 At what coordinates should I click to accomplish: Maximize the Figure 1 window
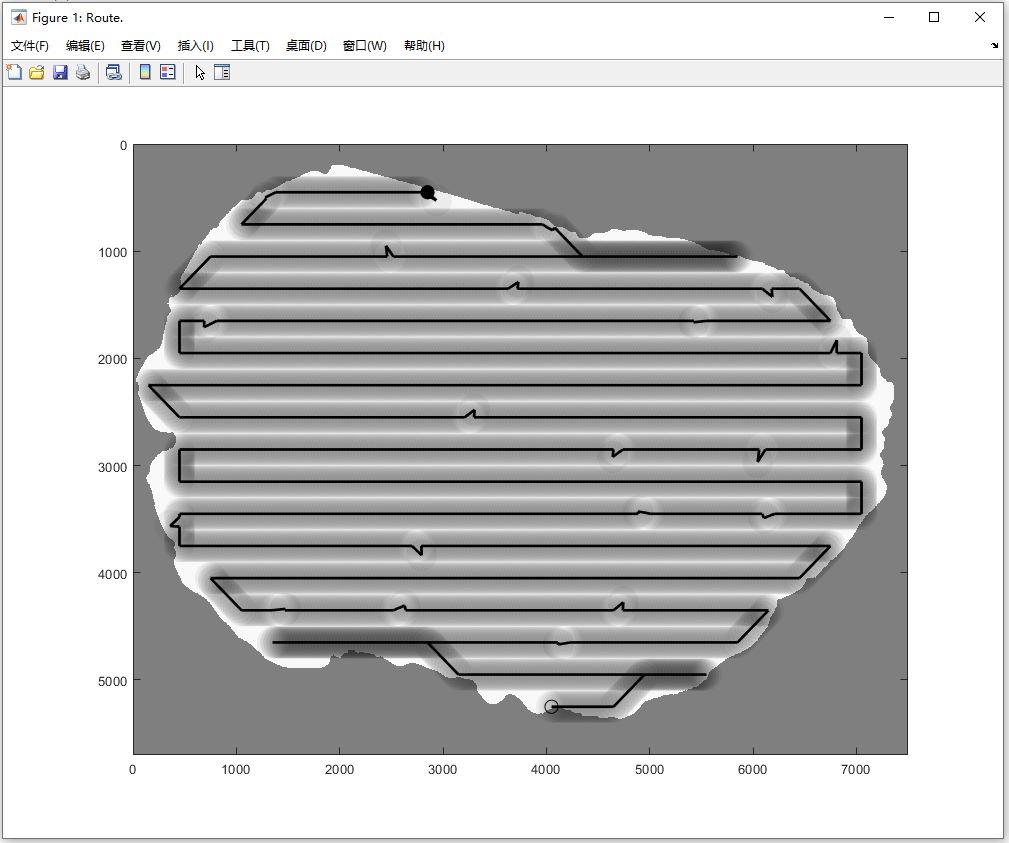click(x=934, y=17)
